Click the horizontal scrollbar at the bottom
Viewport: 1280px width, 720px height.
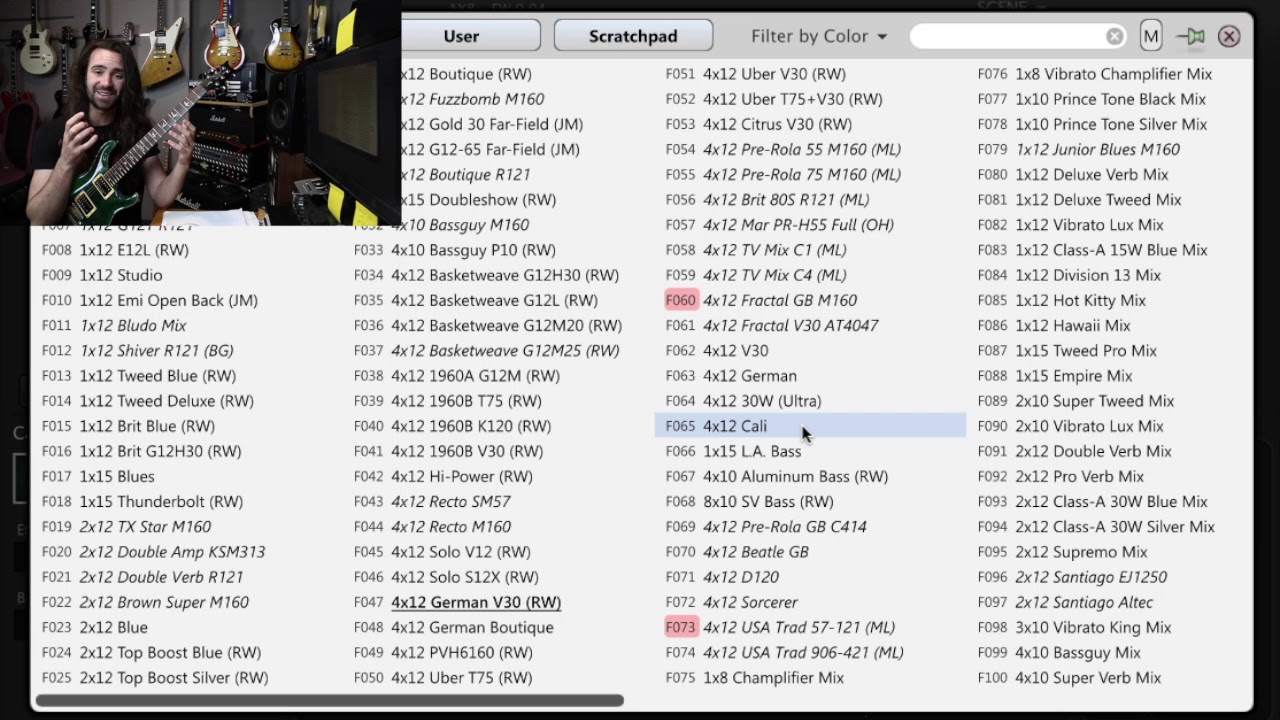[330, 701]
